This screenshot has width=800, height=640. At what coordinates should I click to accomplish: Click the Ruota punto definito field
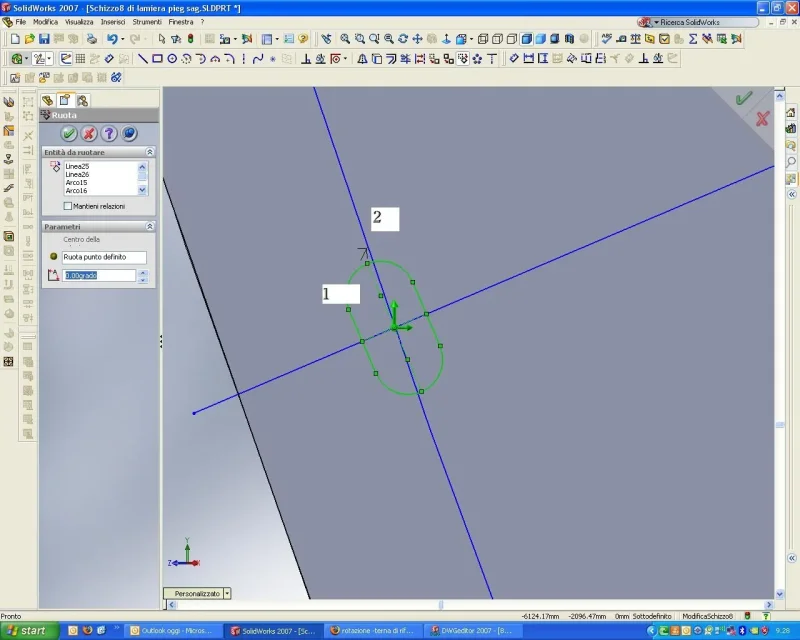click(104, 257)
